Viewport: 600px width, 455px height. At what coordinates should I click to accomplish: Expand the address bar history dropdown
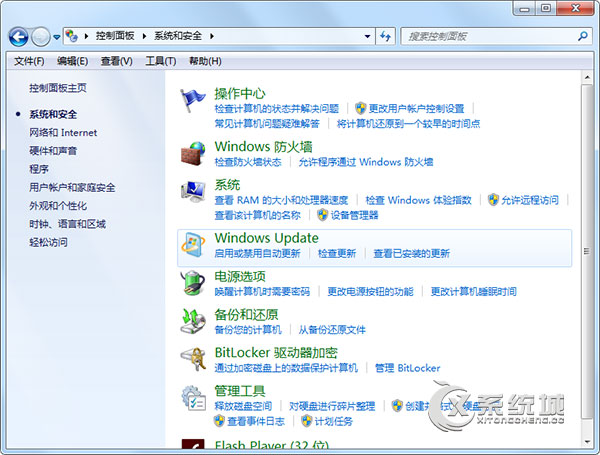[x=367, y=36]
